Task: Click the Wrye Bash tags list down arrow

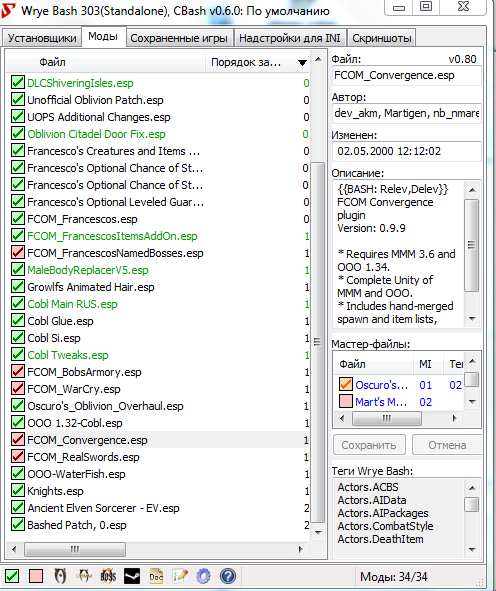Action: click(x=472, y=549)
